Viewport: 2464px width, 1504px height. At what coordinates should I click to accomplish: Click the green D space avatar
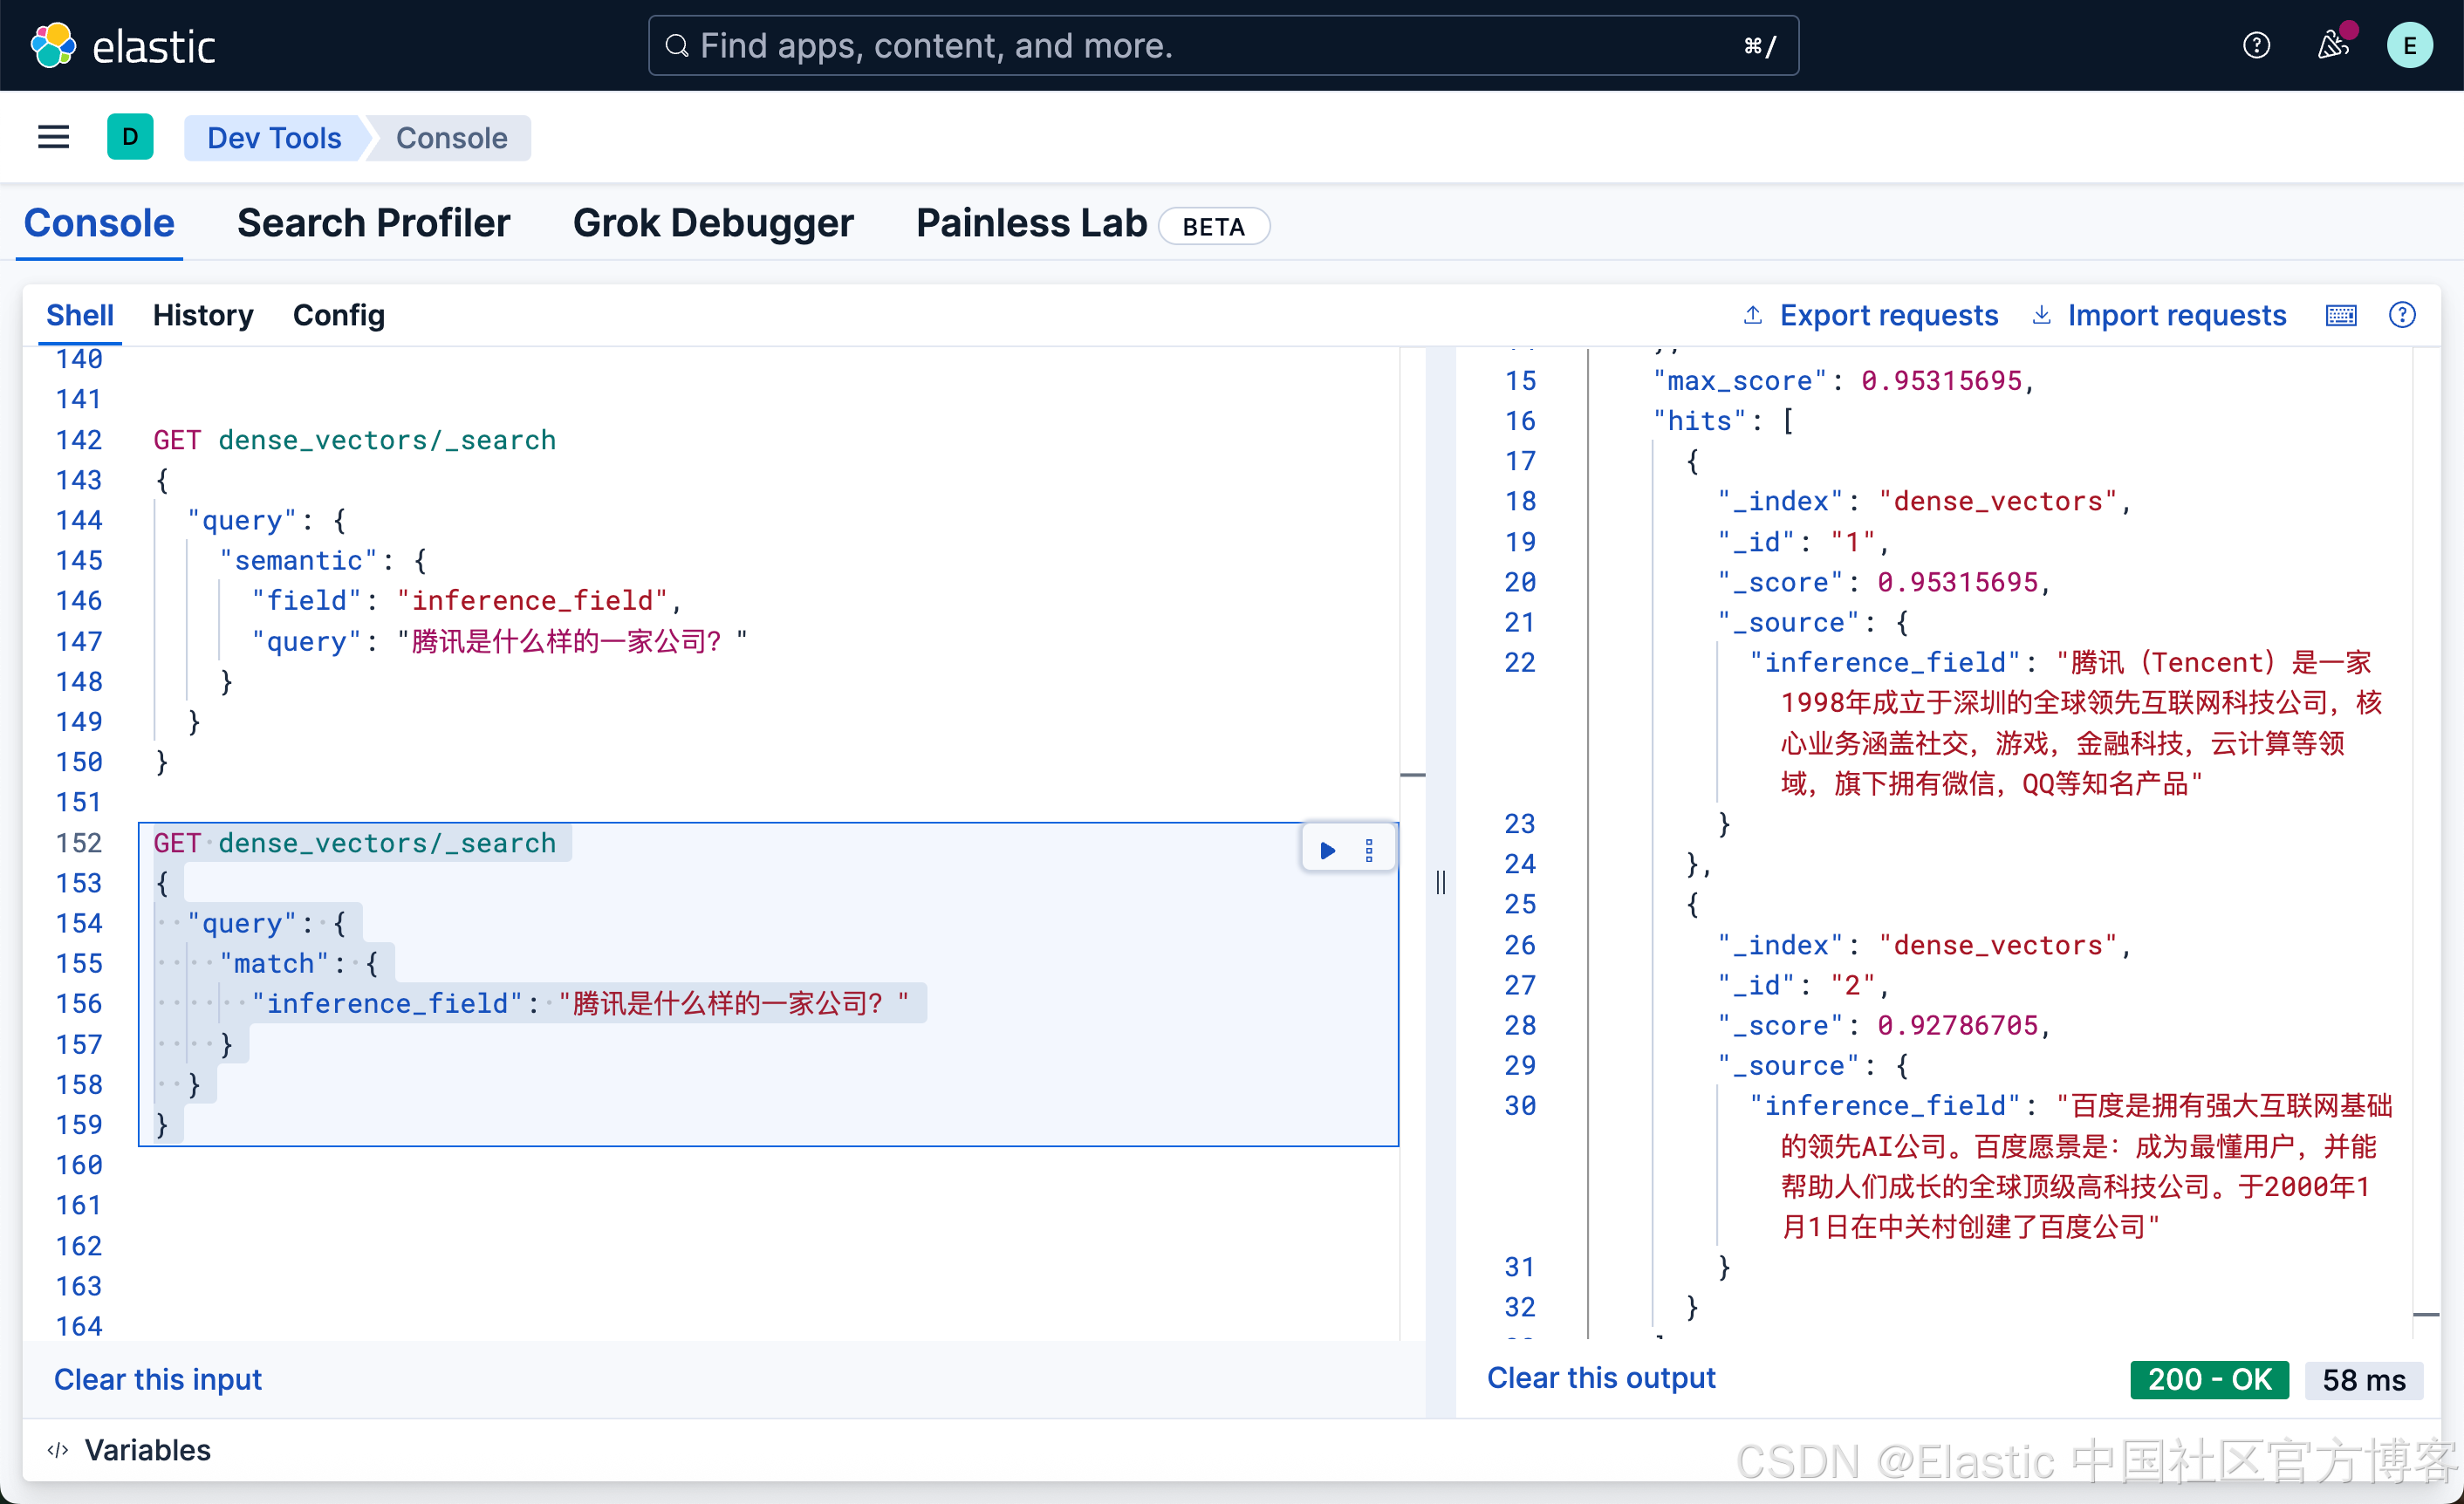pyautogui.click(x=130, y=137)
